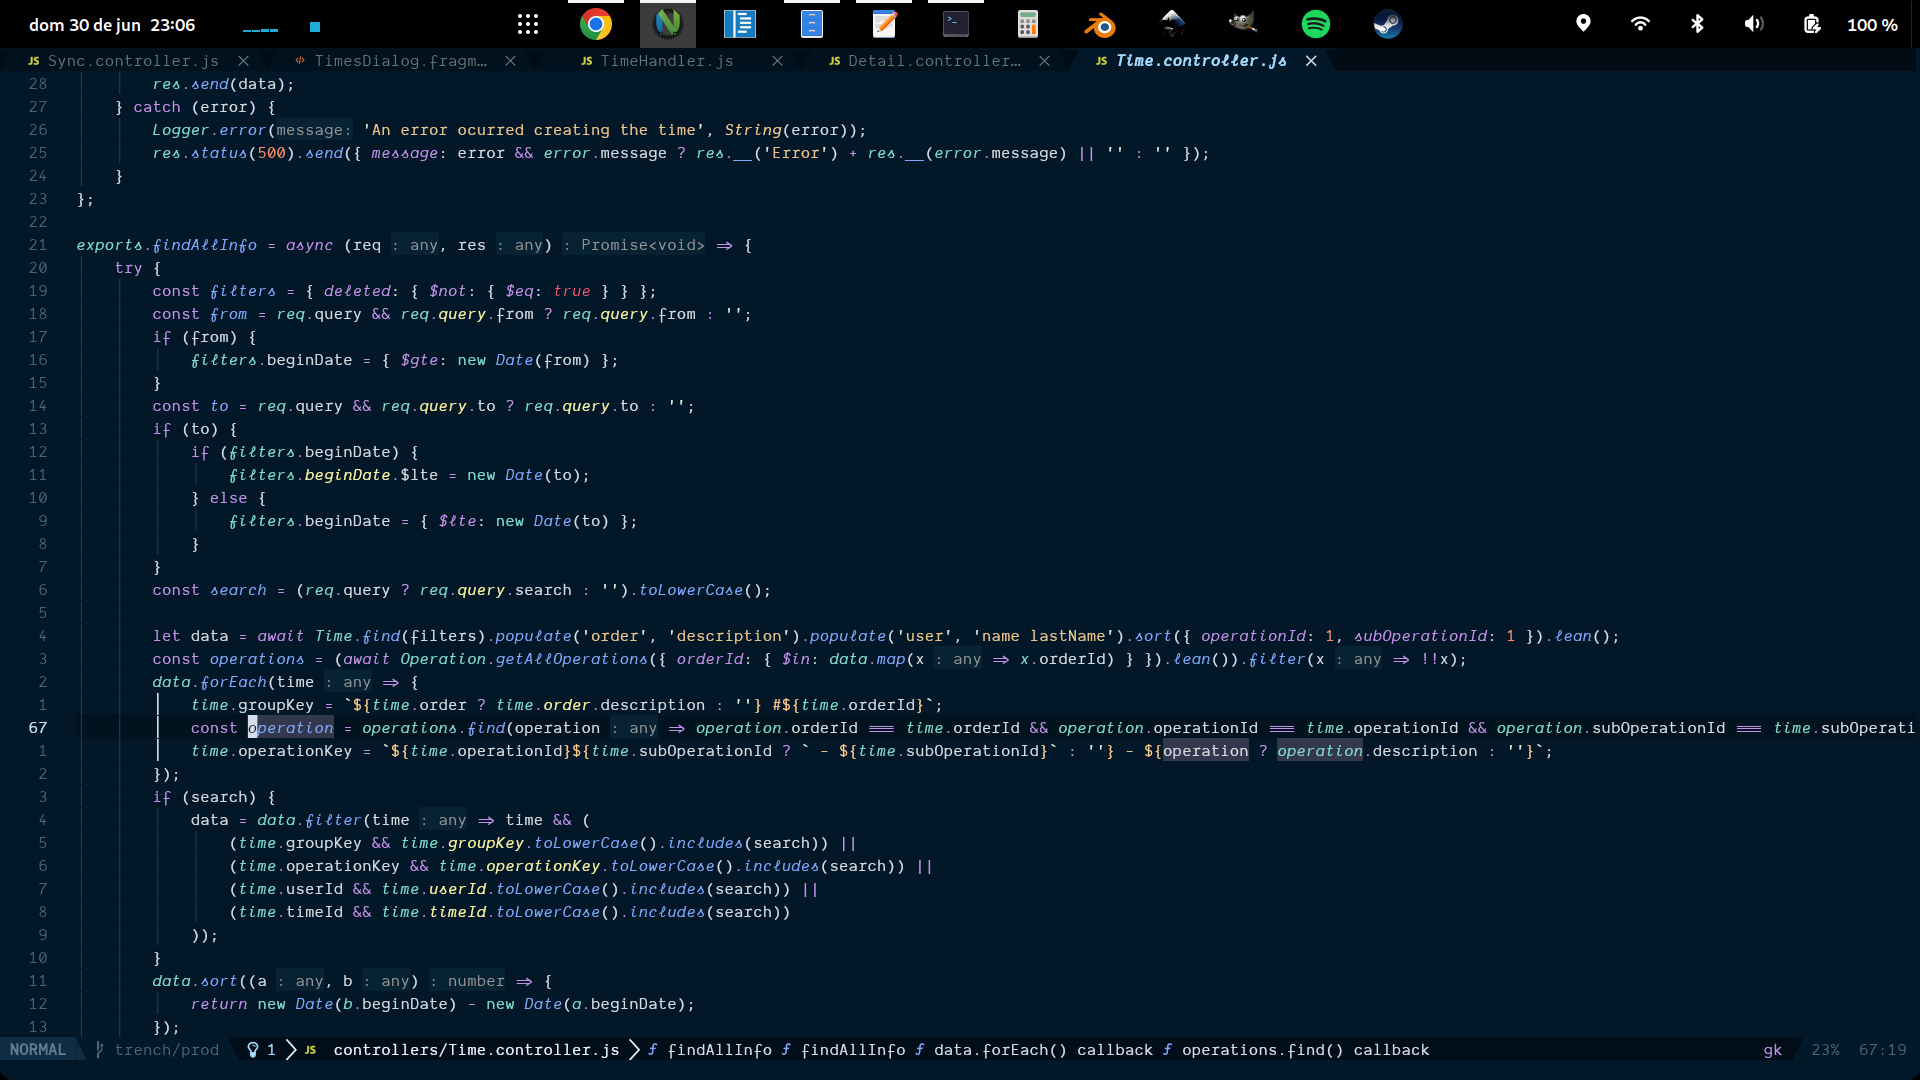Viewport: 1920px width, 1080px height.
Task: Switch to the TimesDialog.fragm… tab
Action: (400, 61)
